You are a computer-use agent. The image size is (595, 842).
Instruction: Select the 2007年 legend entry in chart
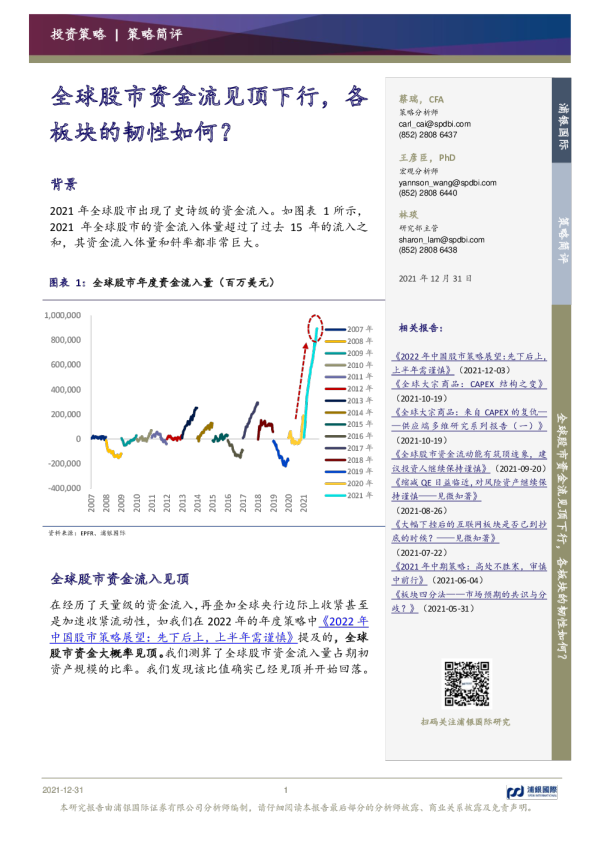pos(349,329)
